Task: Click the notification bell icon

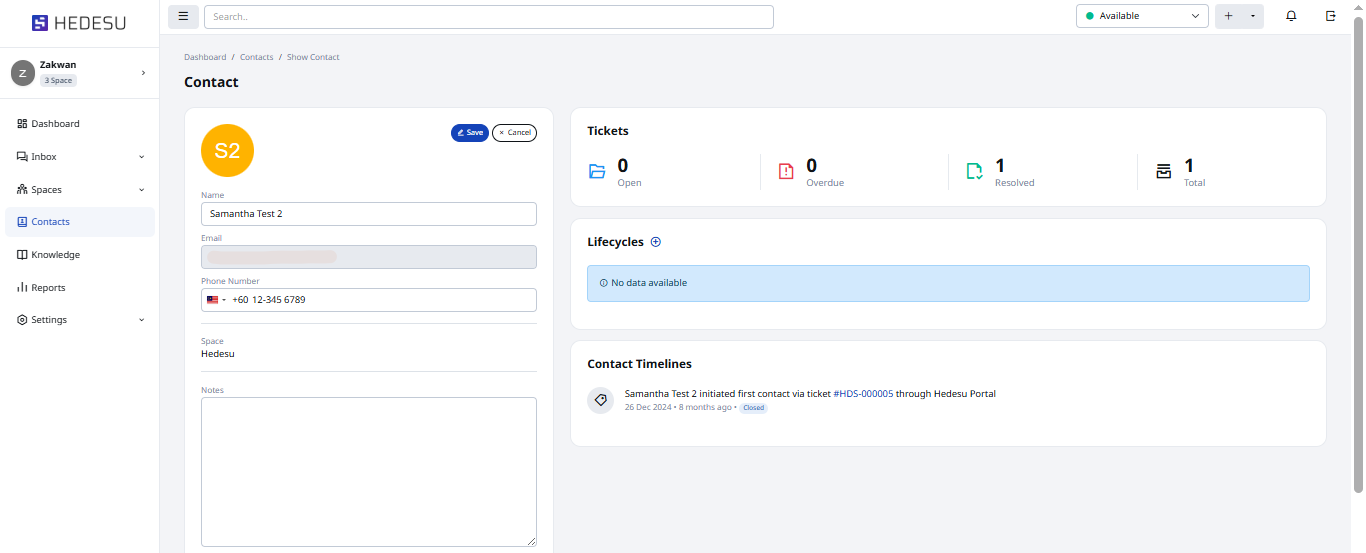Action: coord(1291,16)
